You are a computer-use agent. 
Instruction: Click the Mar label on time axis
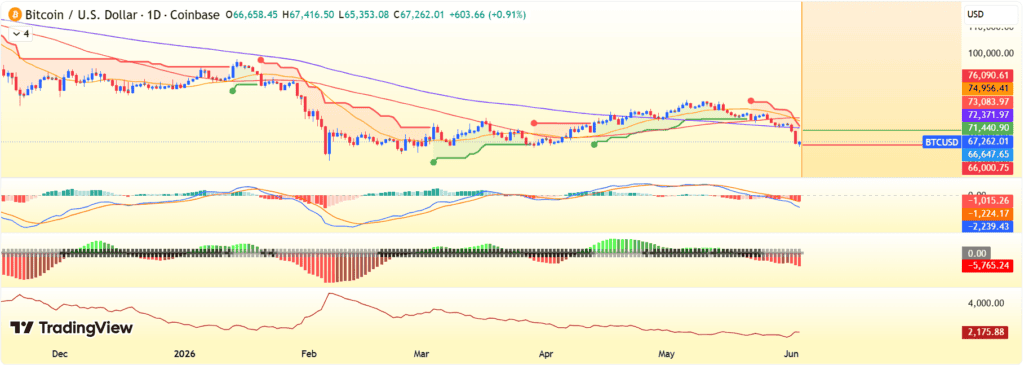[422, 354]
